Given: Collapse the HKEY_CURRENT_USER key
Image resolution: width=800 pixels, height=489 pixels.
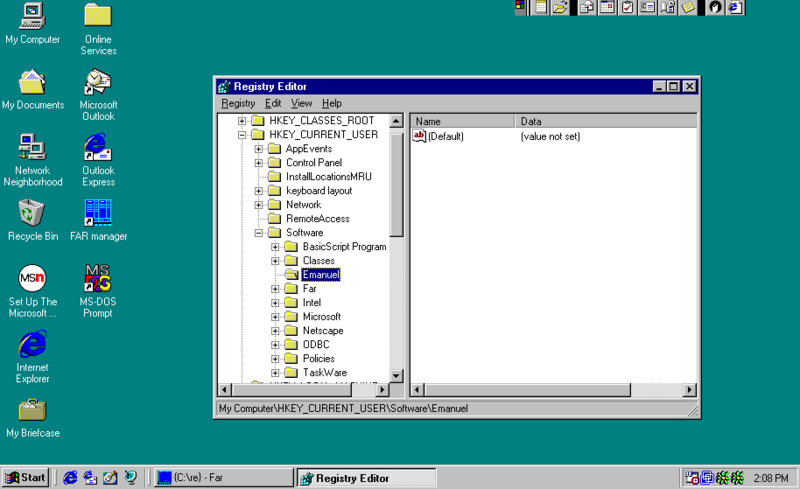Looking at the screenshot, I should tap(242, 135).
